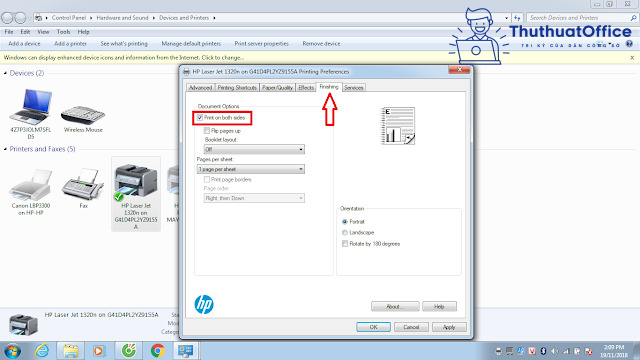Click the page preview thumbnail
Image resolution: width=640 pixels, height=360 pixels.
click(x=398, y=126)
